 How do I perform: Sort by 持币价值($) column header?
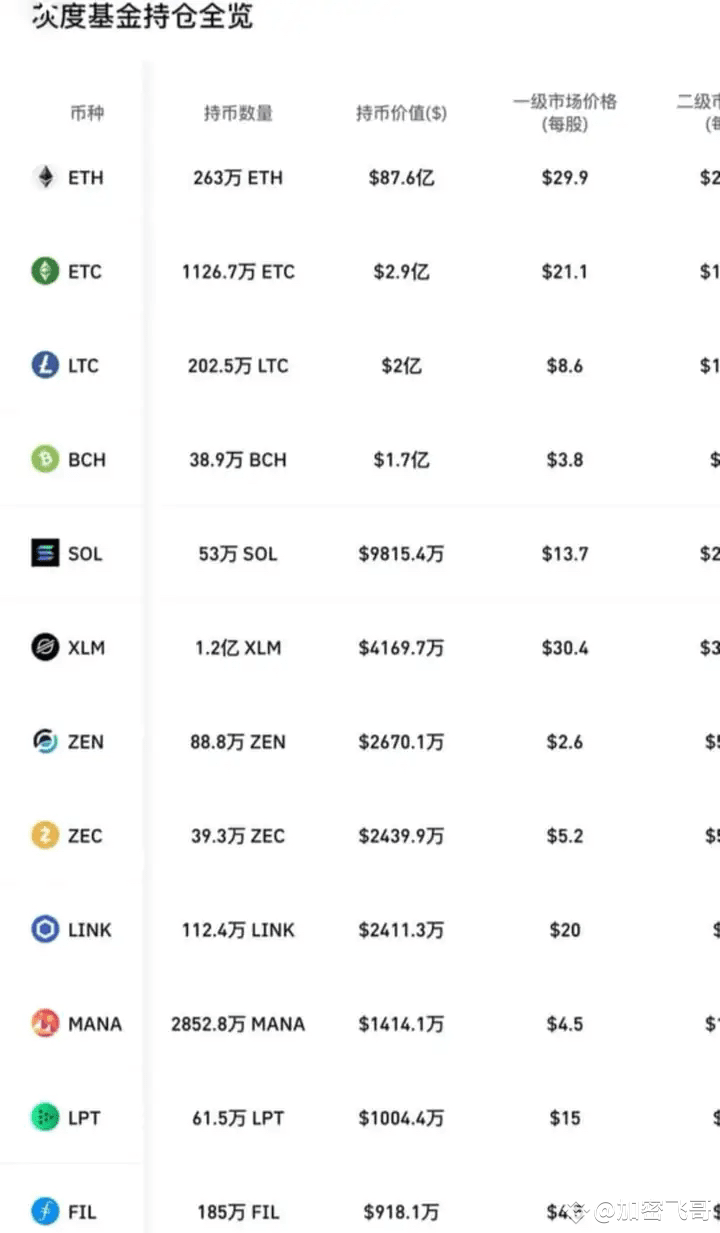pyautogui.click(x=401, y=113)
